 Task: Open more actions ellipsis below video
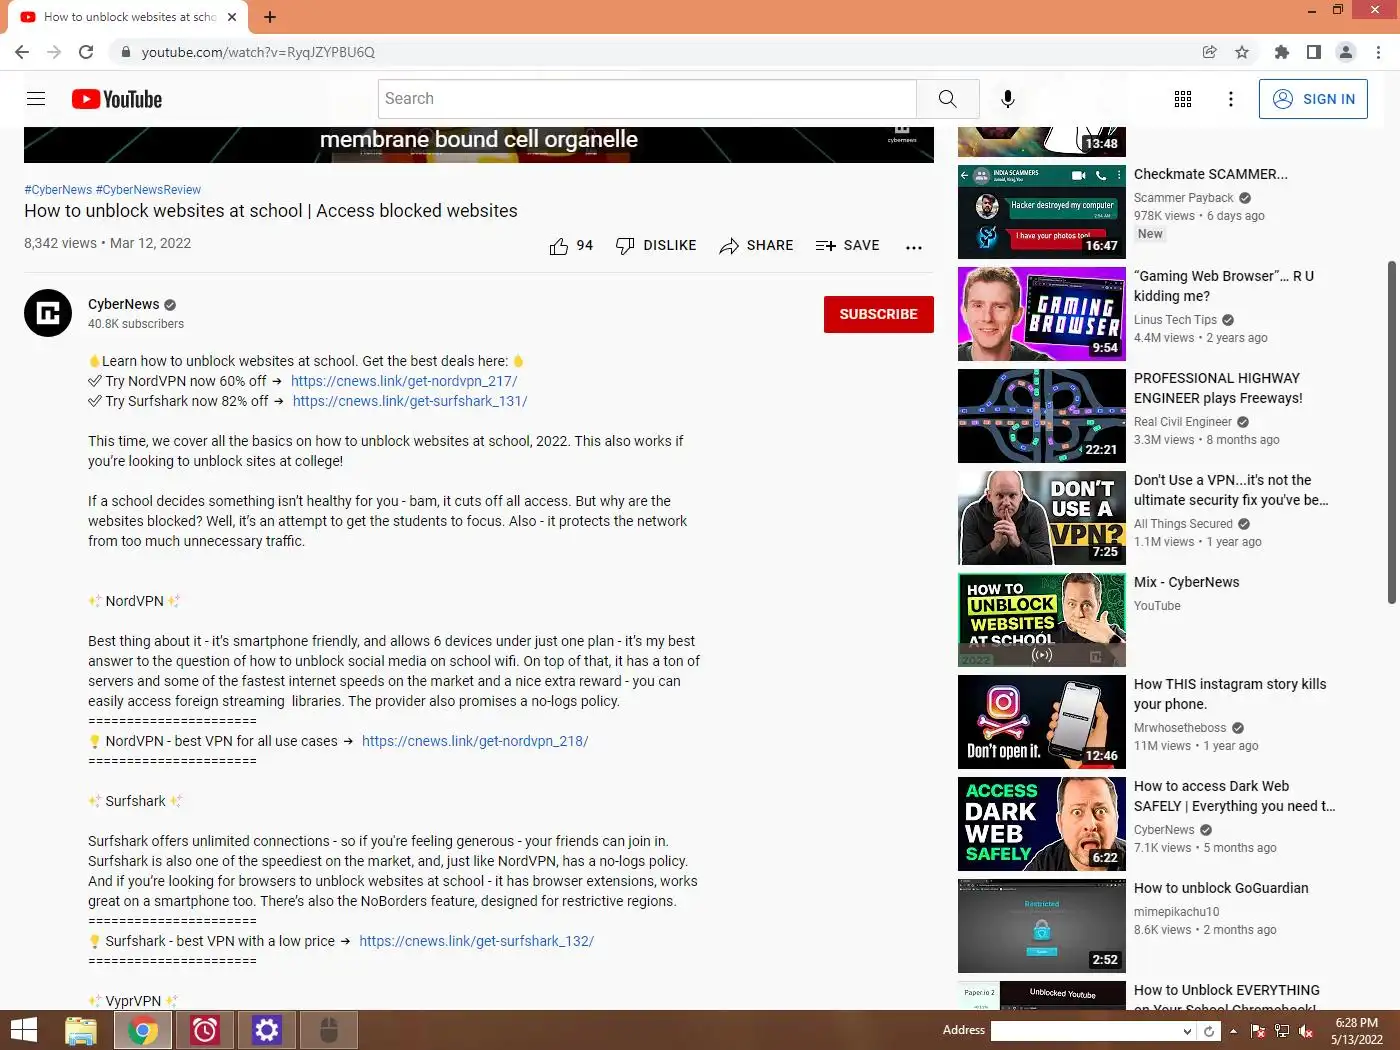pos(914,247)
